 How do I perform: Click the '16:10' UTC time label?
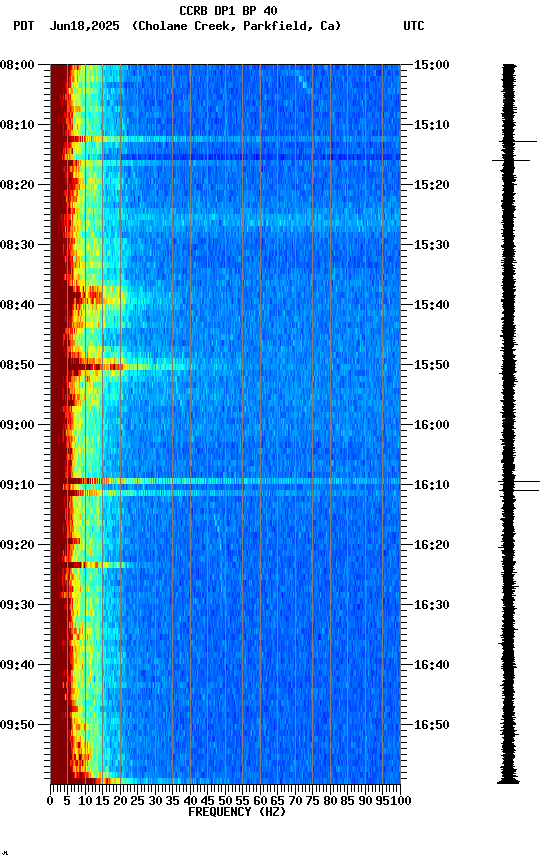(431, 485)
